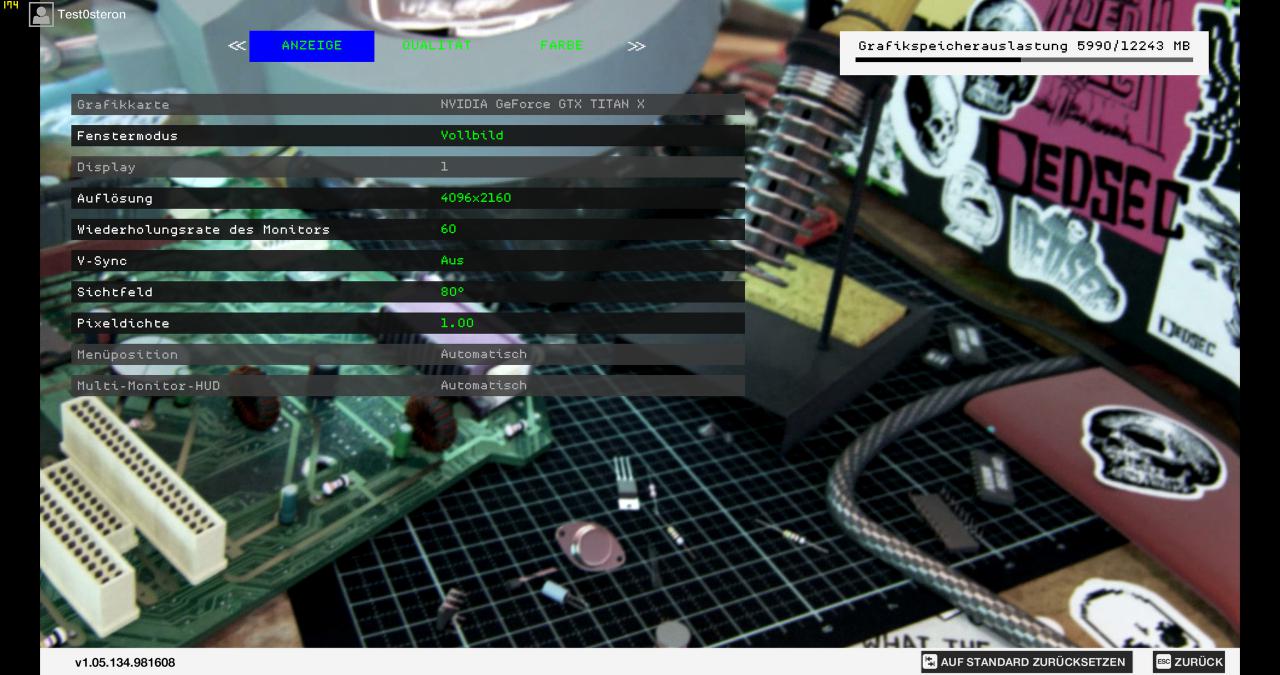Click the ESC key icon beside Zurück

tap(1162, 662)
